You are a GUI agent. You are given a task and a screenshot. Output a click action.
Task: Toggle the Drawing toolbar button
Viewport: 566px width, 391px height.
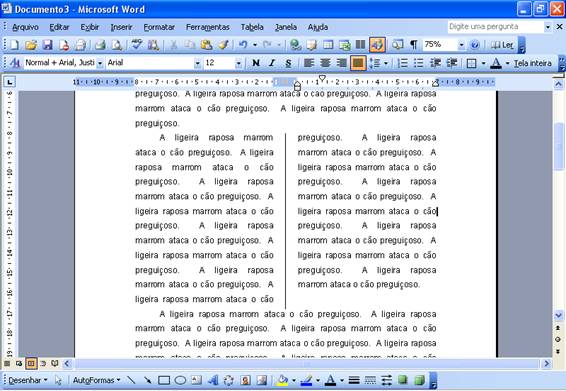377,45
